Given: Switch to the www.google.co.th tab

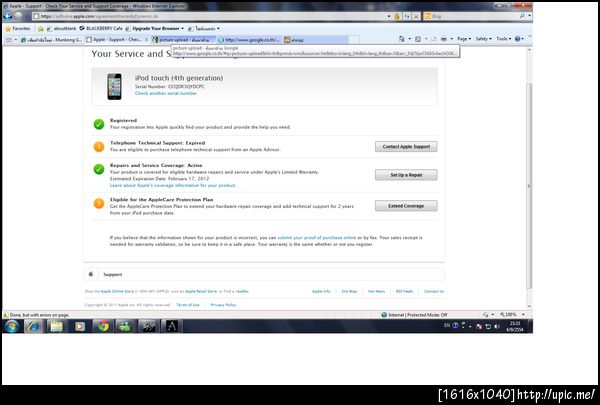Looking at the screenshot, I should [249, 39].
